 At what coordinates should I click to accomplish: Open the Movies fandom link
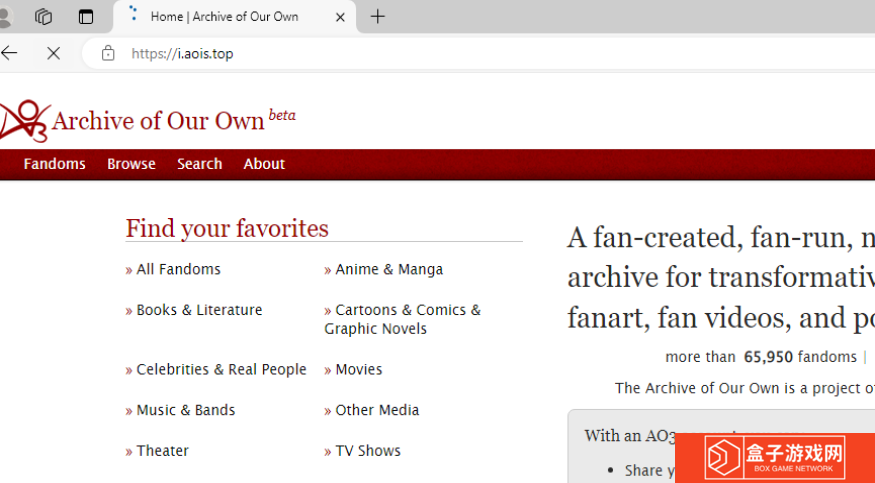(359, 369)
